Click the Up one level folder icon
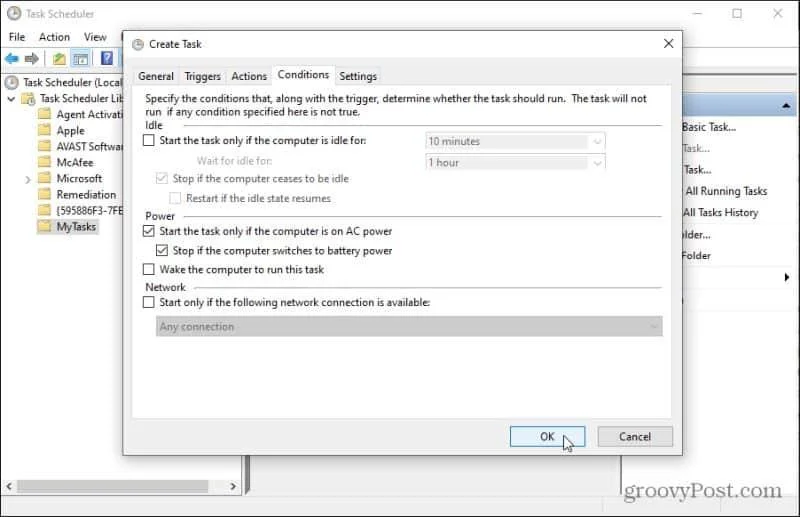Viewport: 800px width, 517px height. click(59, 59)
